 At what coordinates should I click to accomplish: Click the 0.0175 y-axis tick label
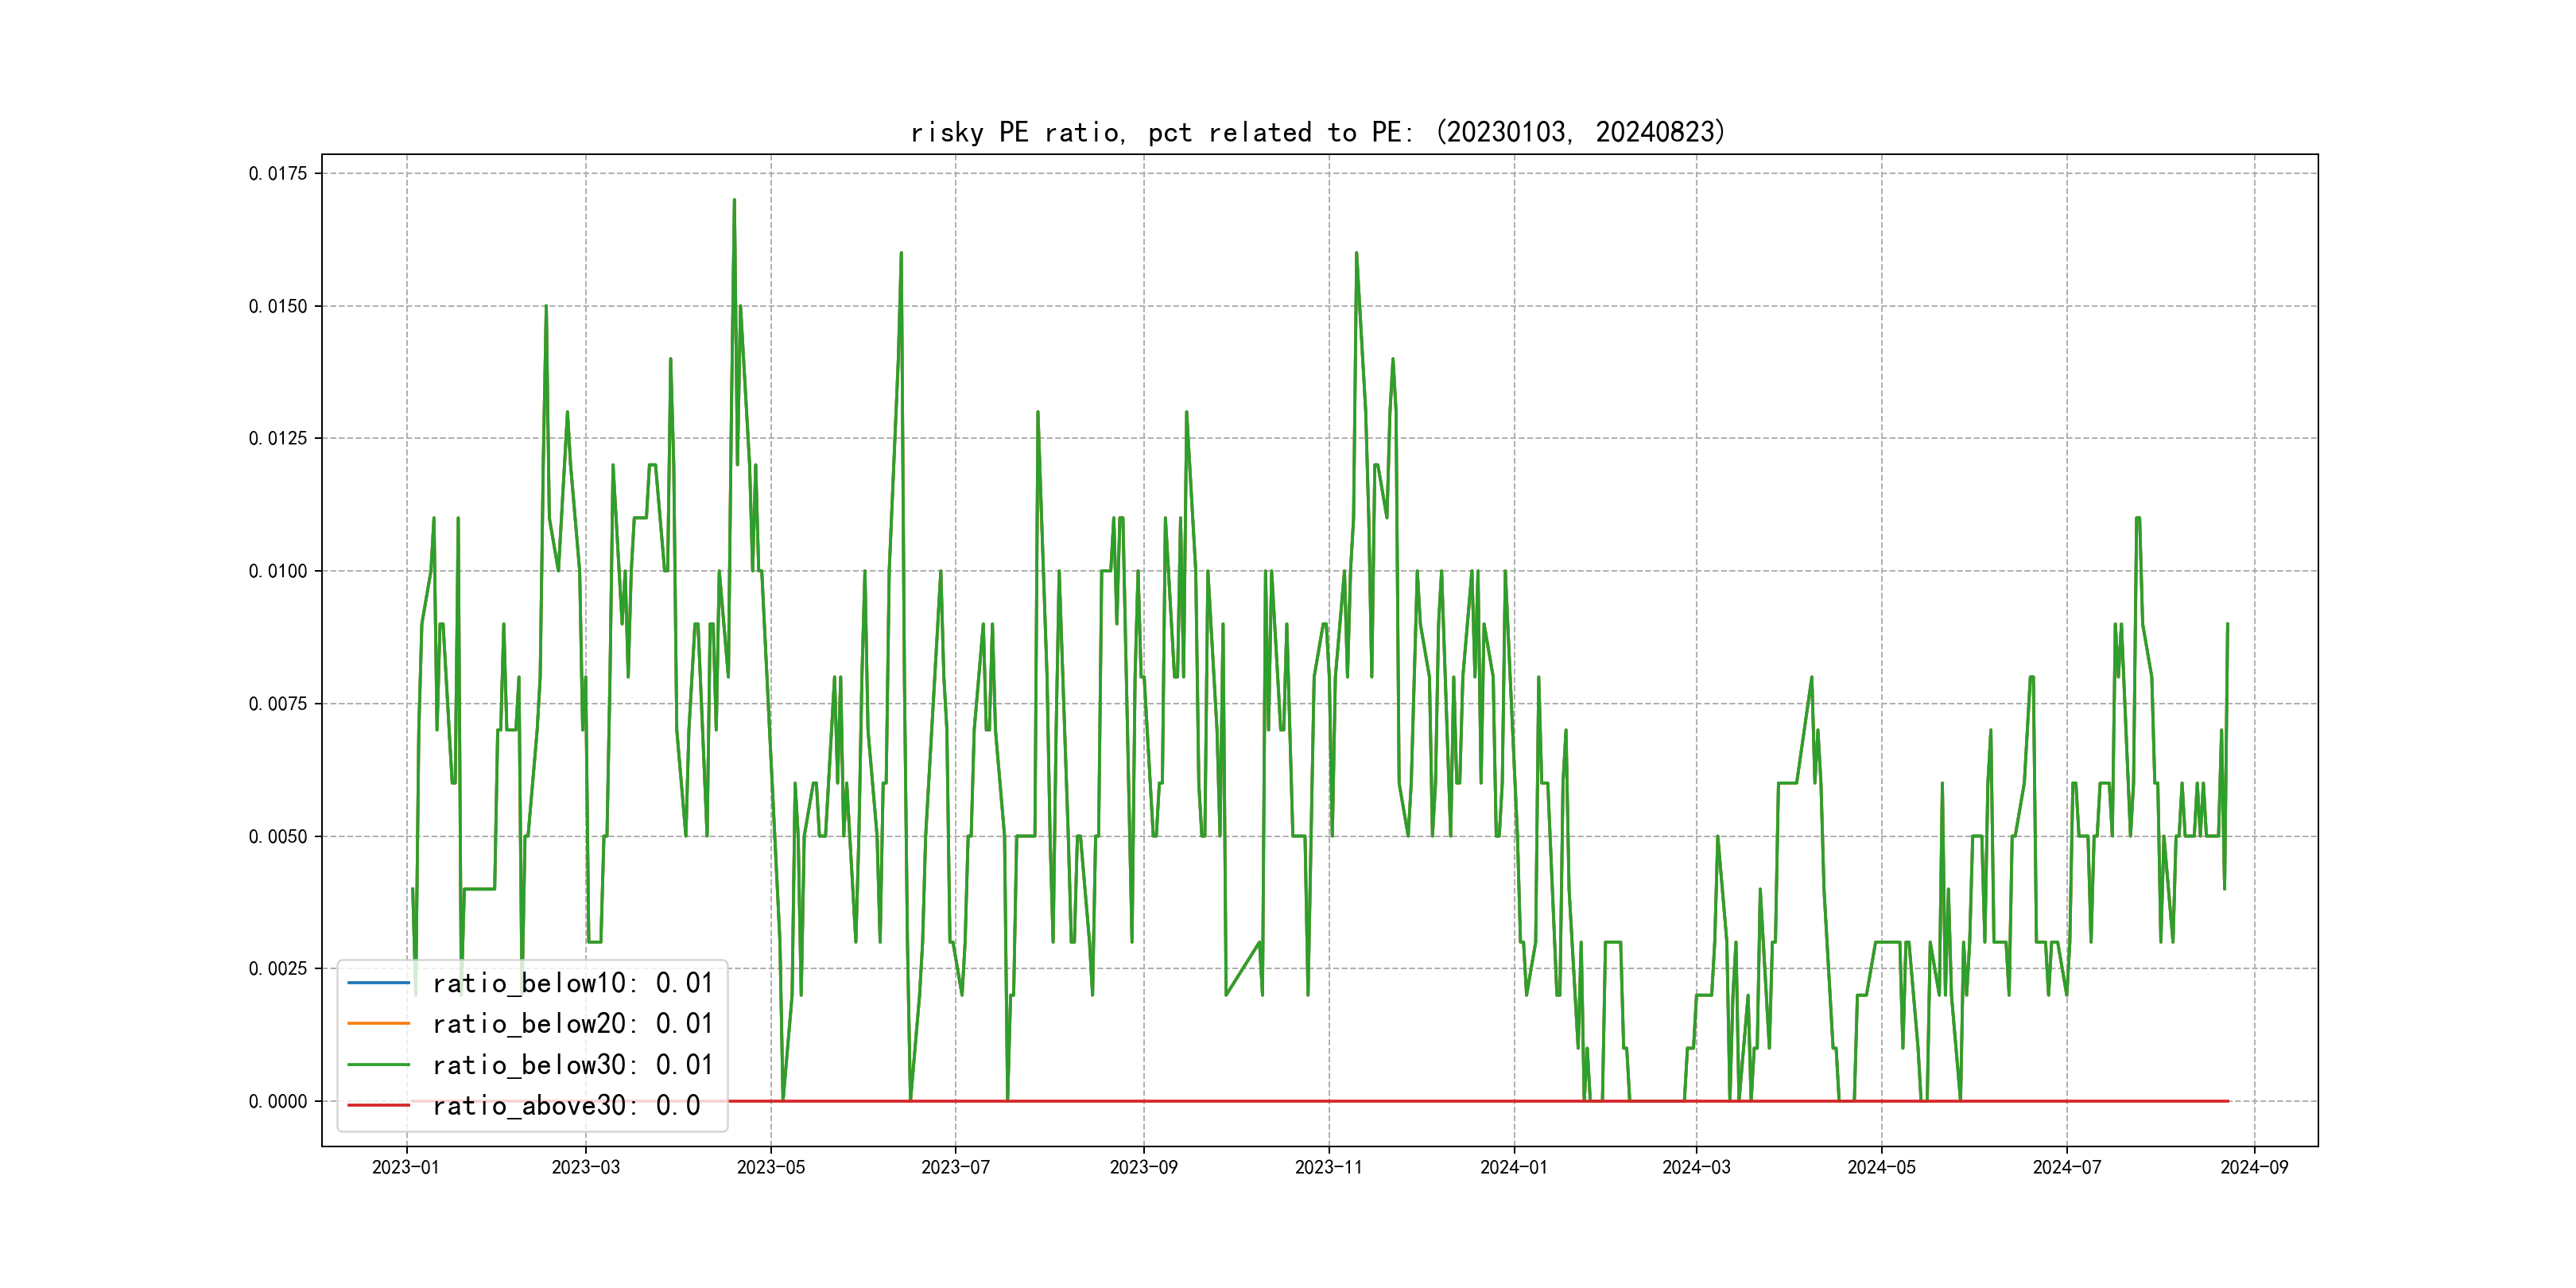point(278,174)
